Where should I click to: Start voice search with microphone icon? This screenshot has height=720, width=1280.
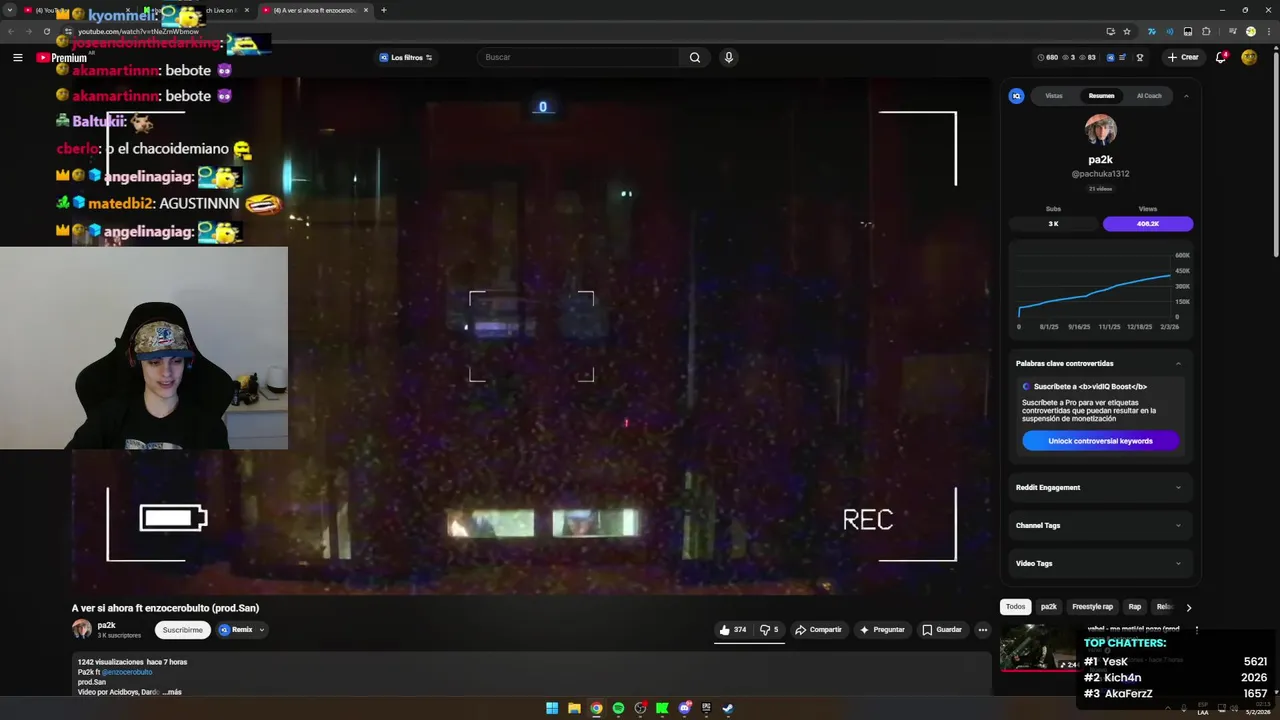[x=728, y=57]
